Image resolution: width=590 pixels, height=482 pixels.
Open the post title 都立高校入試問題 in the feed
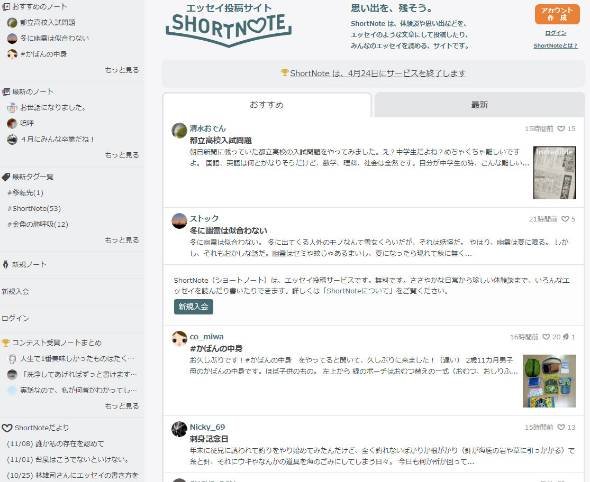pyautogui.click(x=220, y=141)
